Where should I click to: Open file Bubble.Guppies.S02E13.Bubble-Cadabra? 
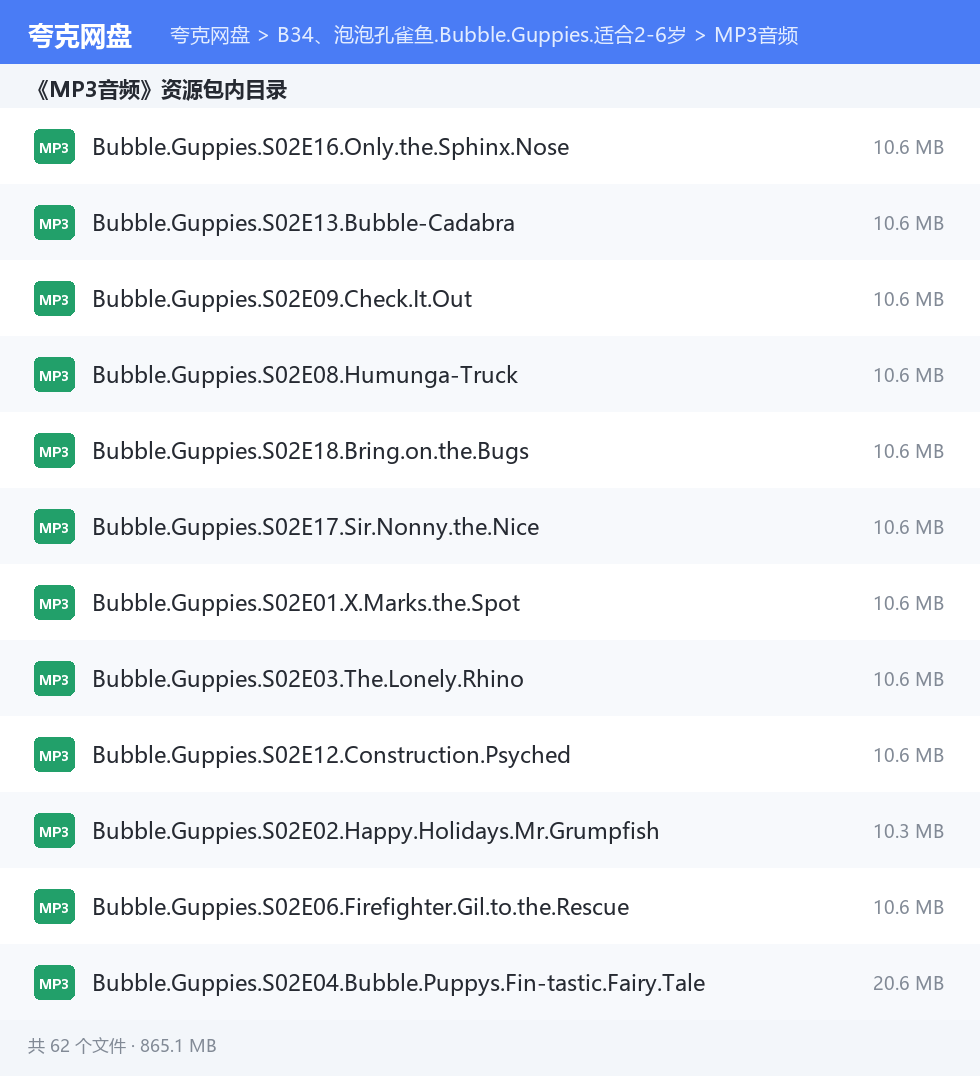(x=303, y=223)
